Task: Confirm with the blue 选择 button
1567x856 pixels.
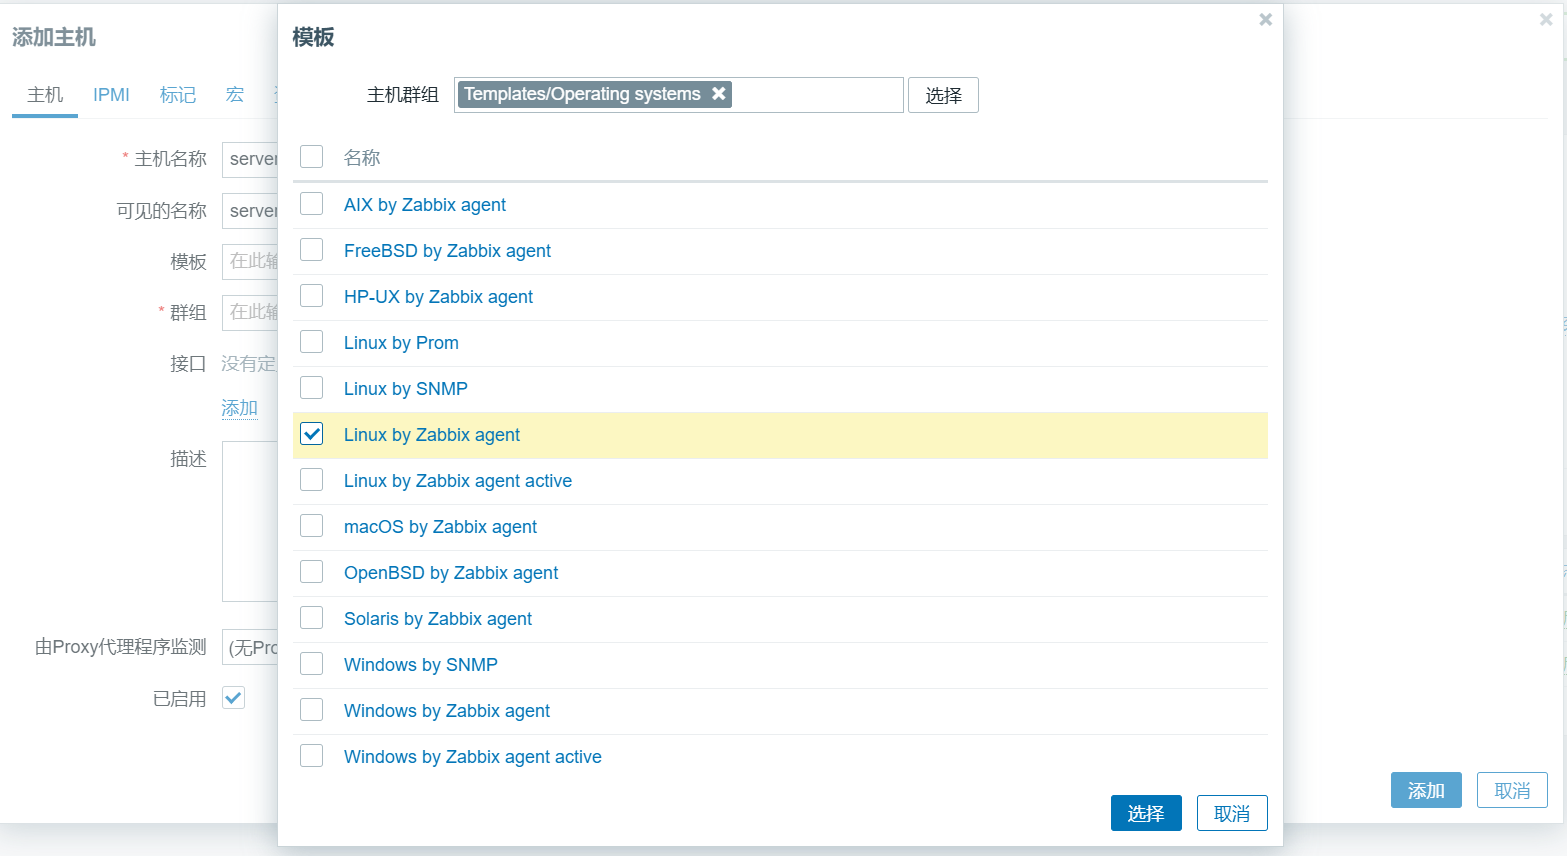Action: click(1146, 813)
